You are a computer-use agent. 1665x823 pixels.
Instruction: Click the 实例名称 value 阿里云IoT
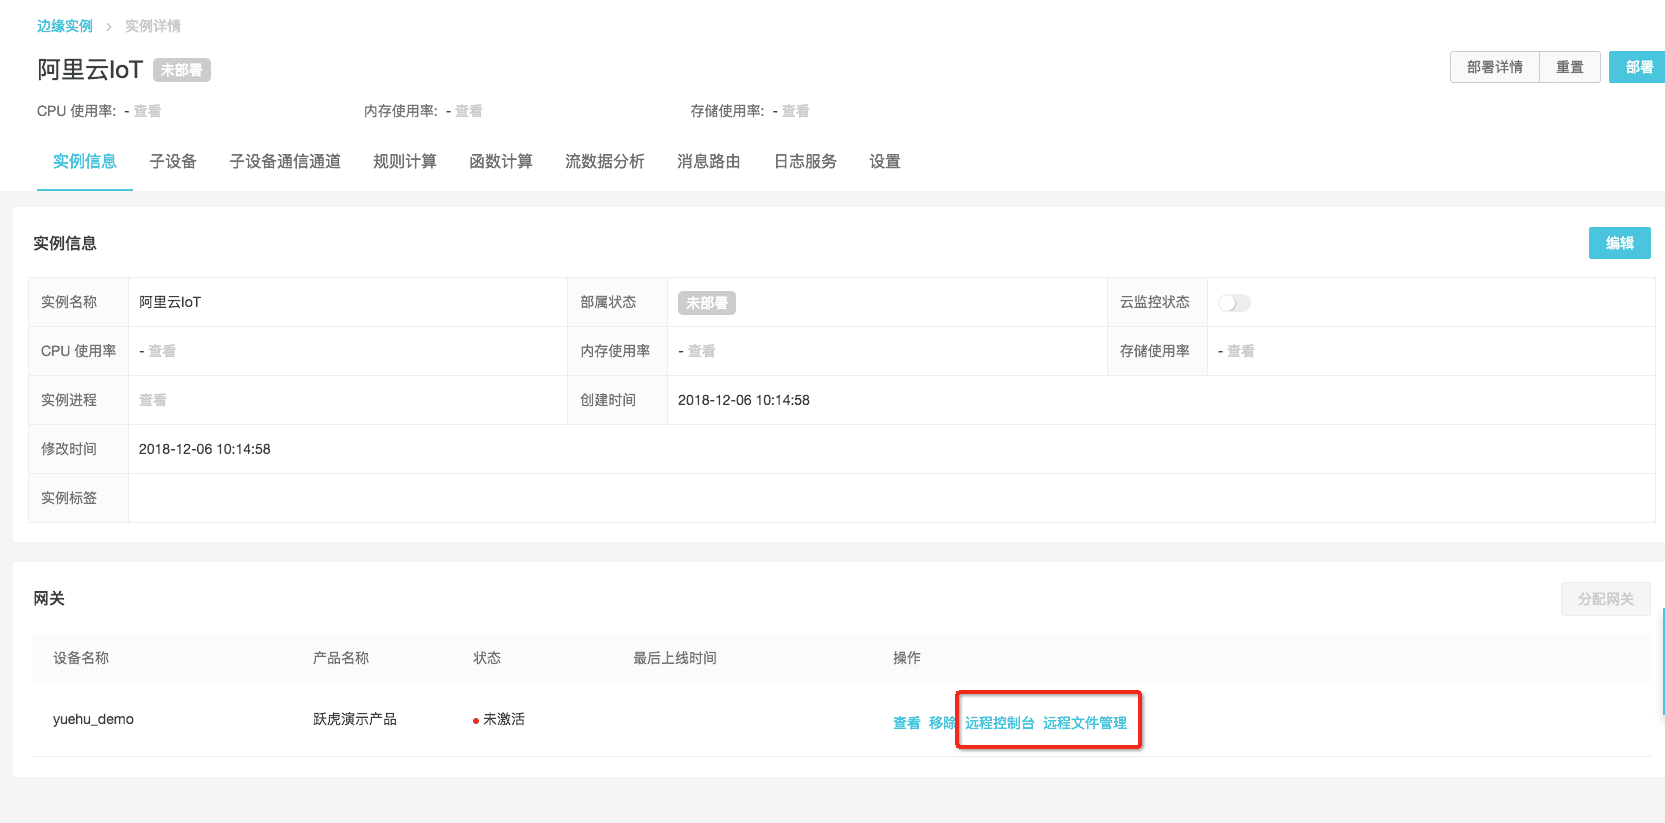click(170, 302)
